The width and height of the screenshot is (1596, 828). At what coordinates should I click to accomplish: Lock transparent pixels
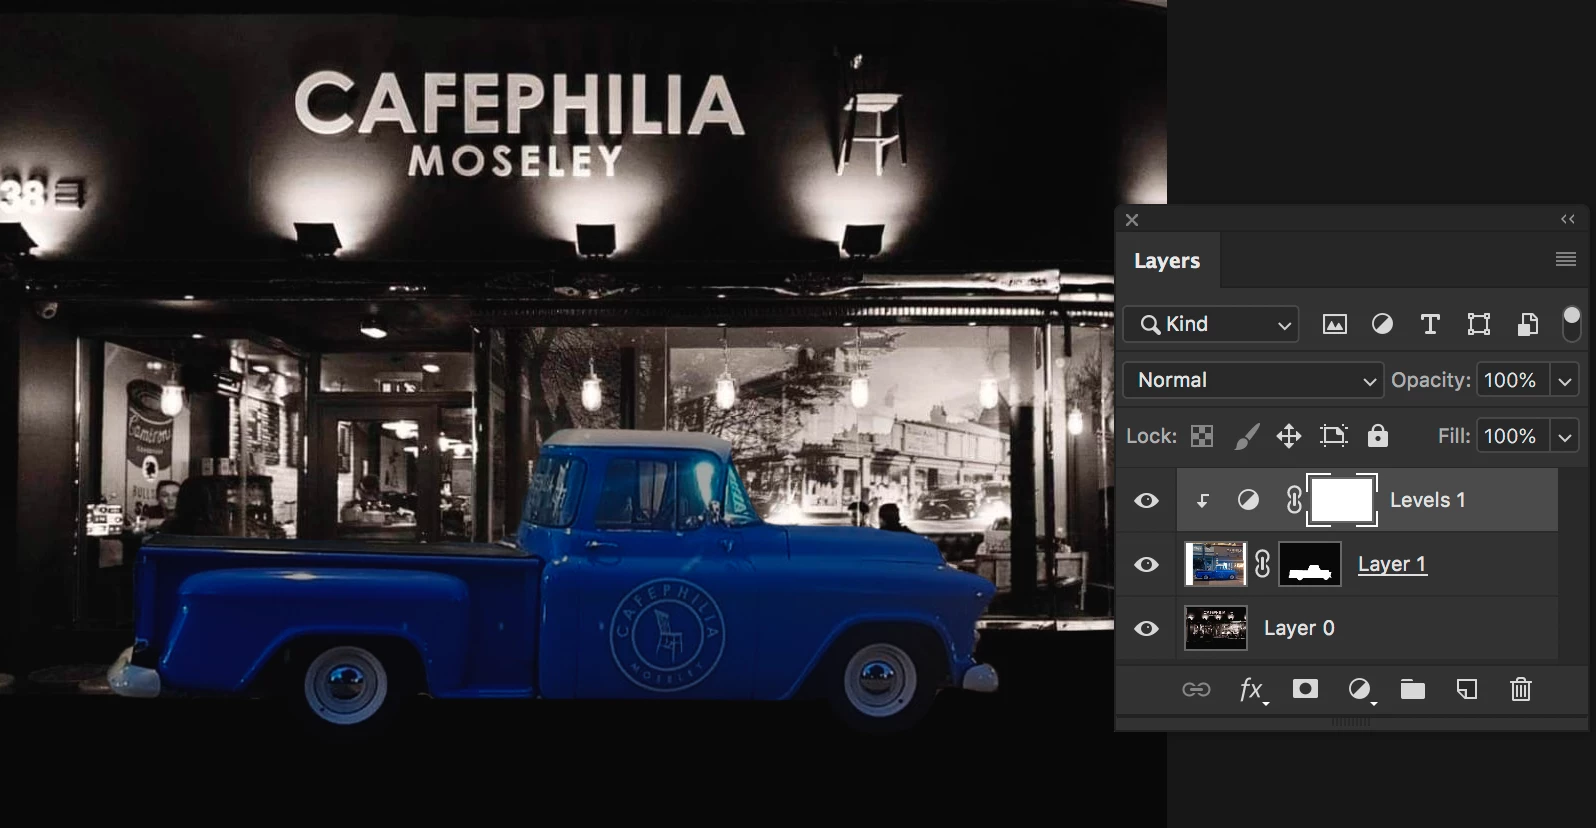[x=1202, y=436]
